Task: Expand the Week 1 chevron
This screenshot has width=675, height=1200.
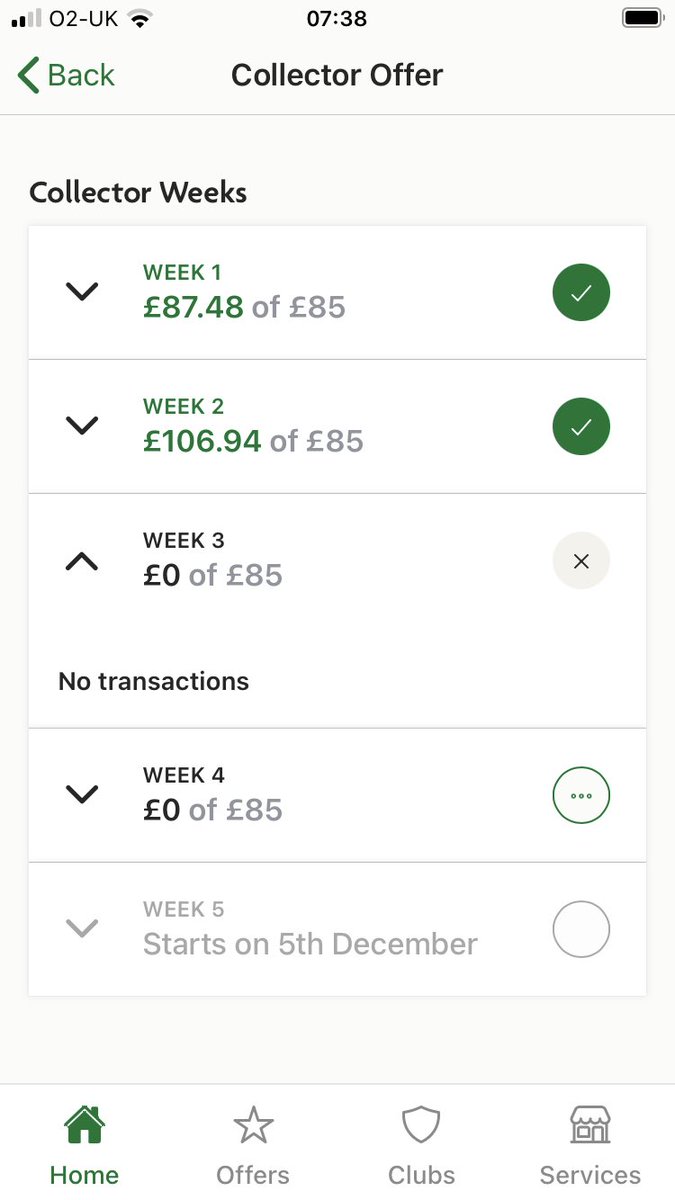Action: (x=82, y=292)
